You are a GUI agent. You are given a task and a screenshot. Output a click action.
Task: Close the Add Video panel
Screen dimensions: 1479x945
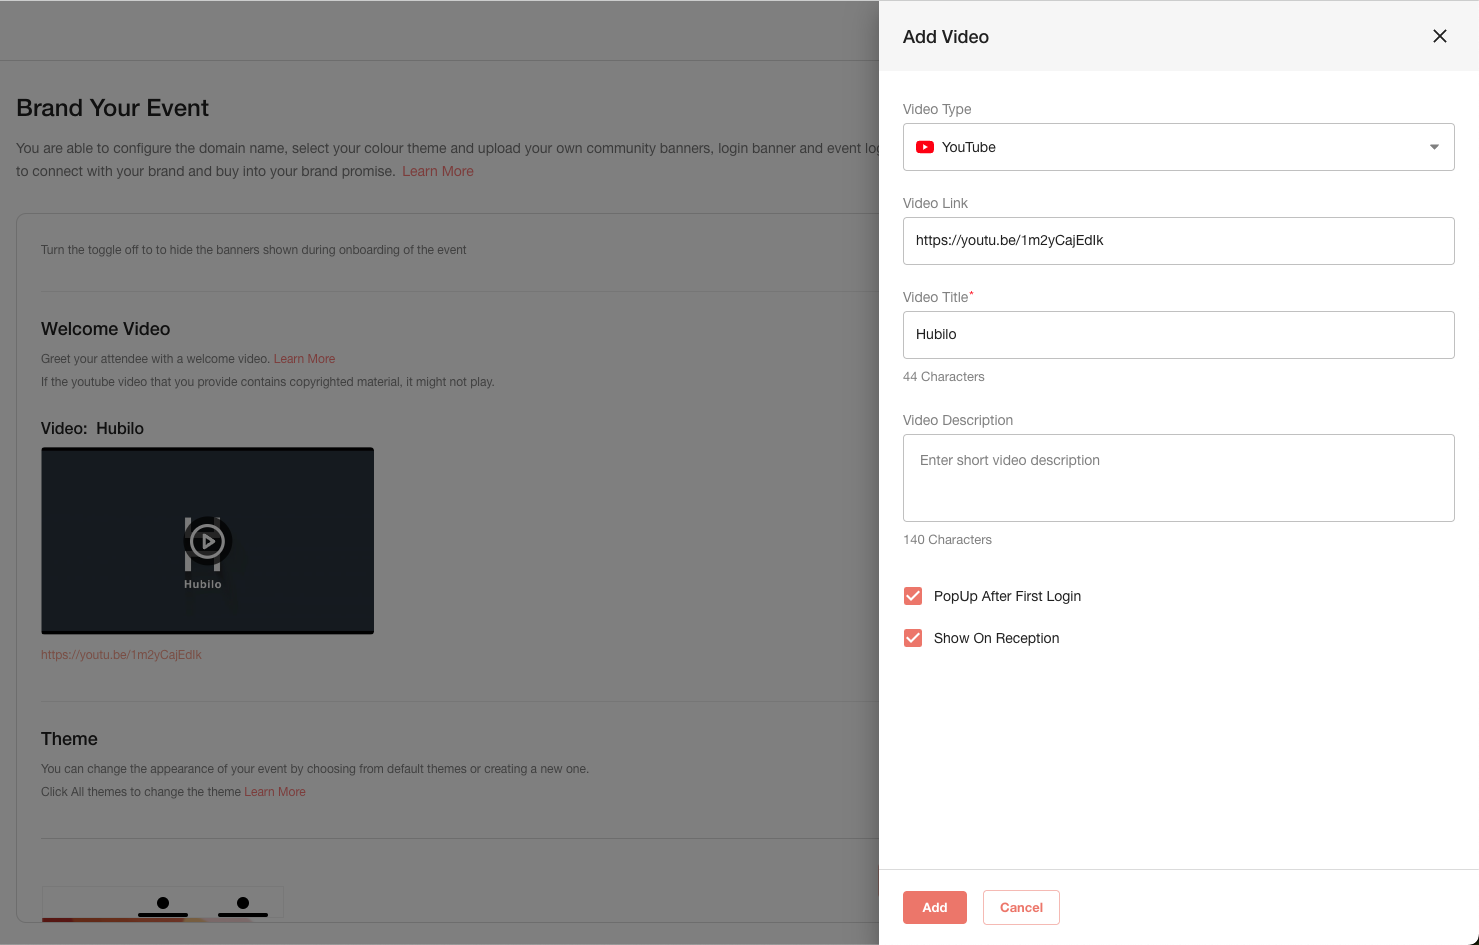pos(1440,36)
